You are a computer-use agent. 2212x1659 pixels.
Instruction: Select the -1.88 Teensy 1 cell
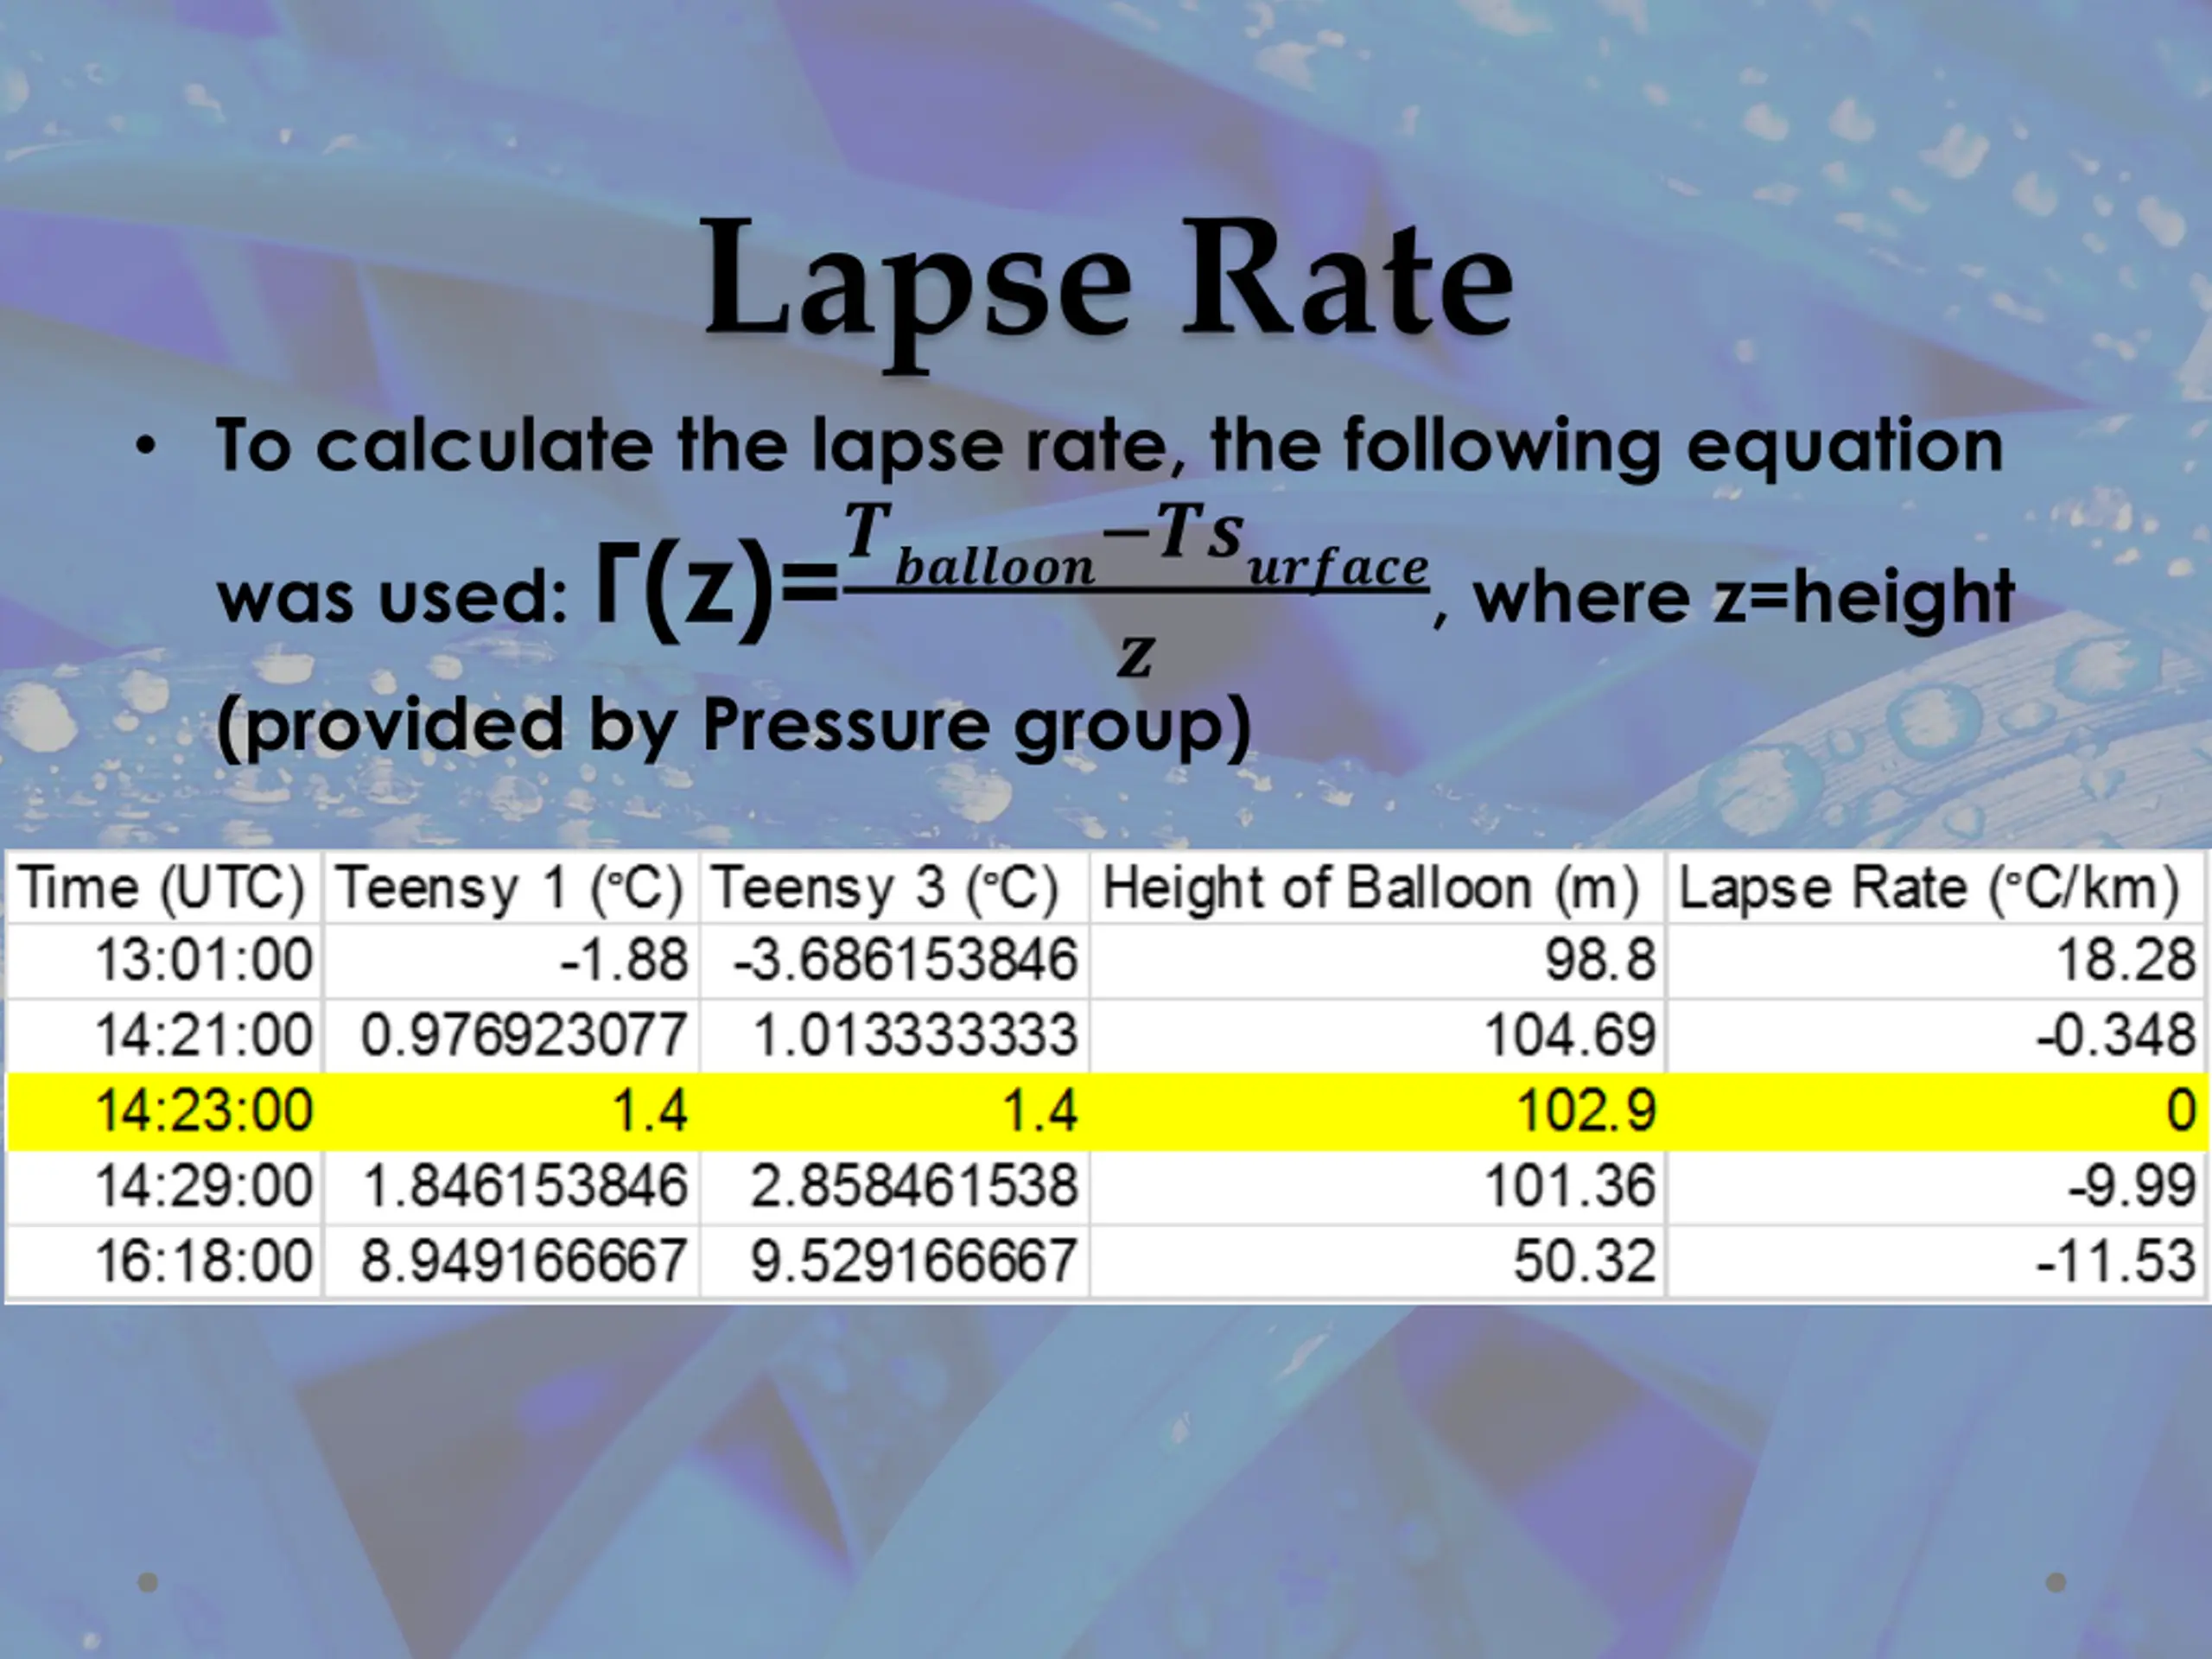(x=511, y=961)
